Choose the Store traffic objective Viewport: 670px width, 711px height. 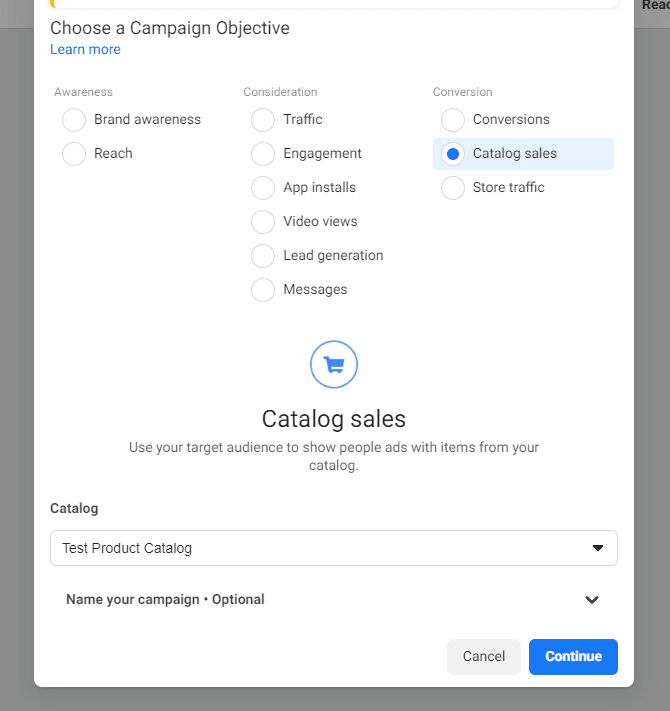pyautogui.click(x=453, y=188)
